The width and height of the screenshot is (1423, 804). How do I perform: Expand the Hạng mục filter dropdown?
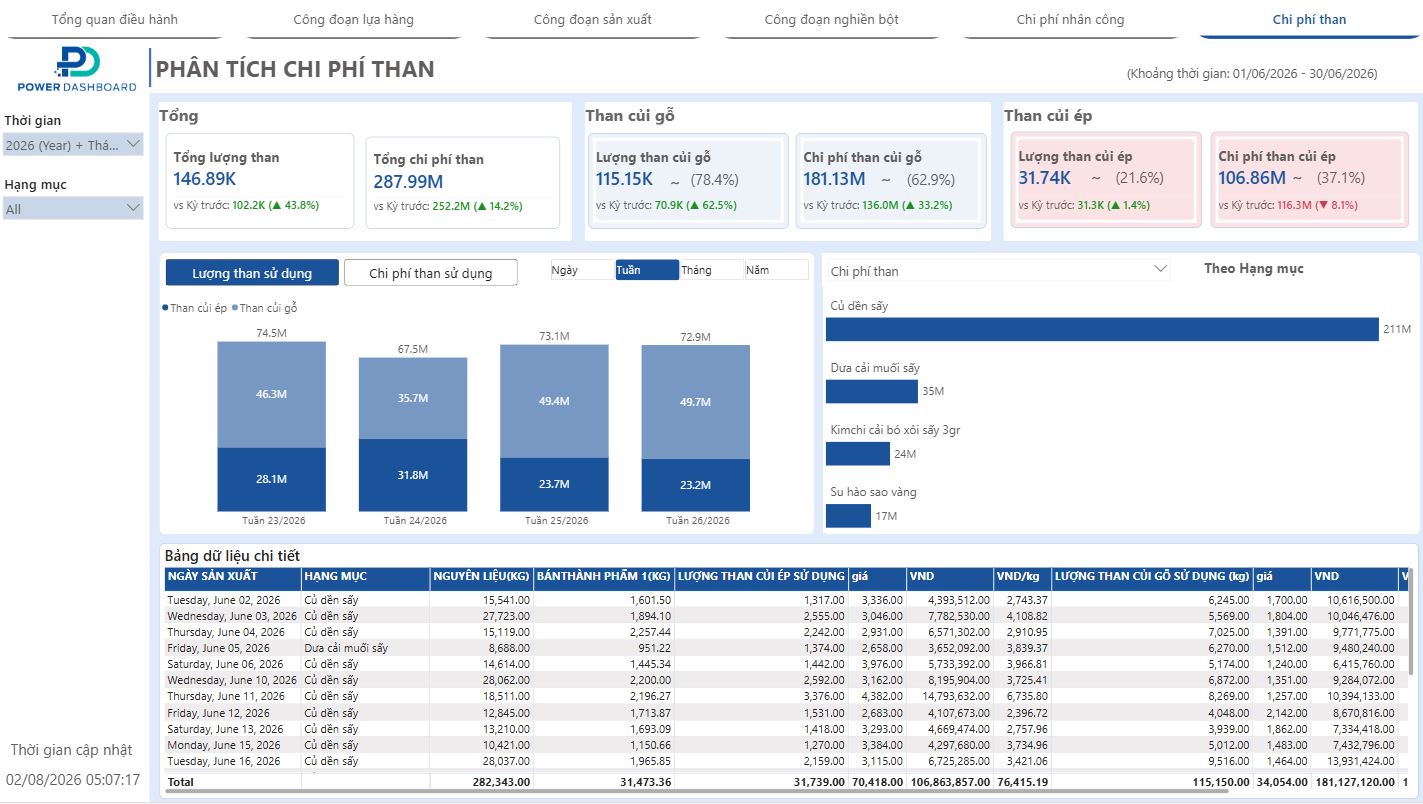[133, 208]
